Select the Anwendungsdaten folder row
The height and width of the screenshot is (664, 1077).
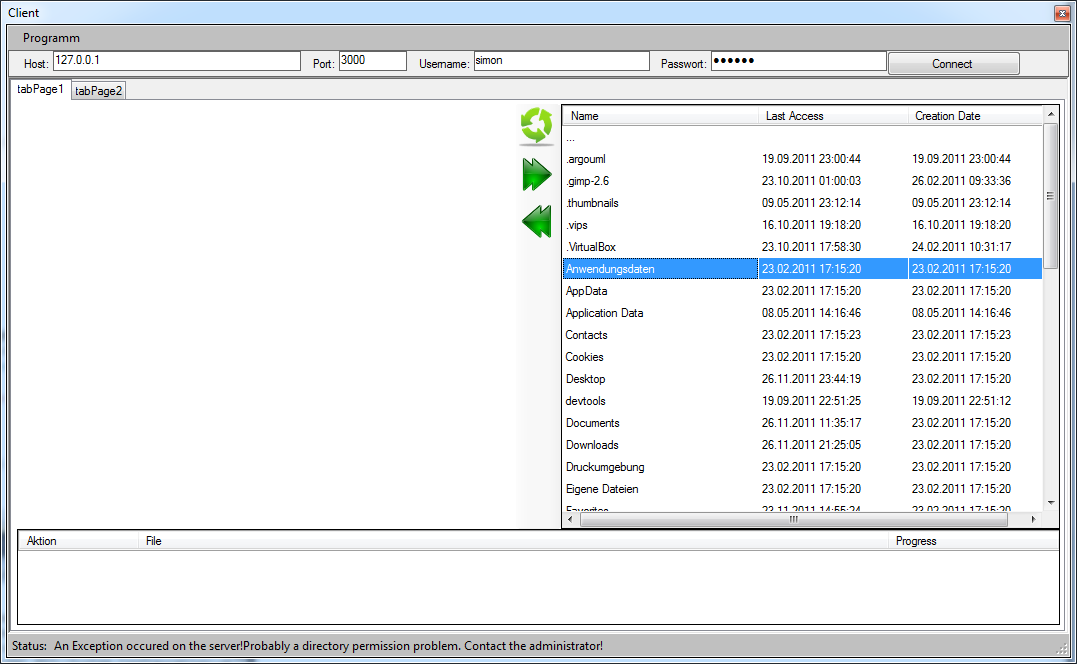pos(802,268)
